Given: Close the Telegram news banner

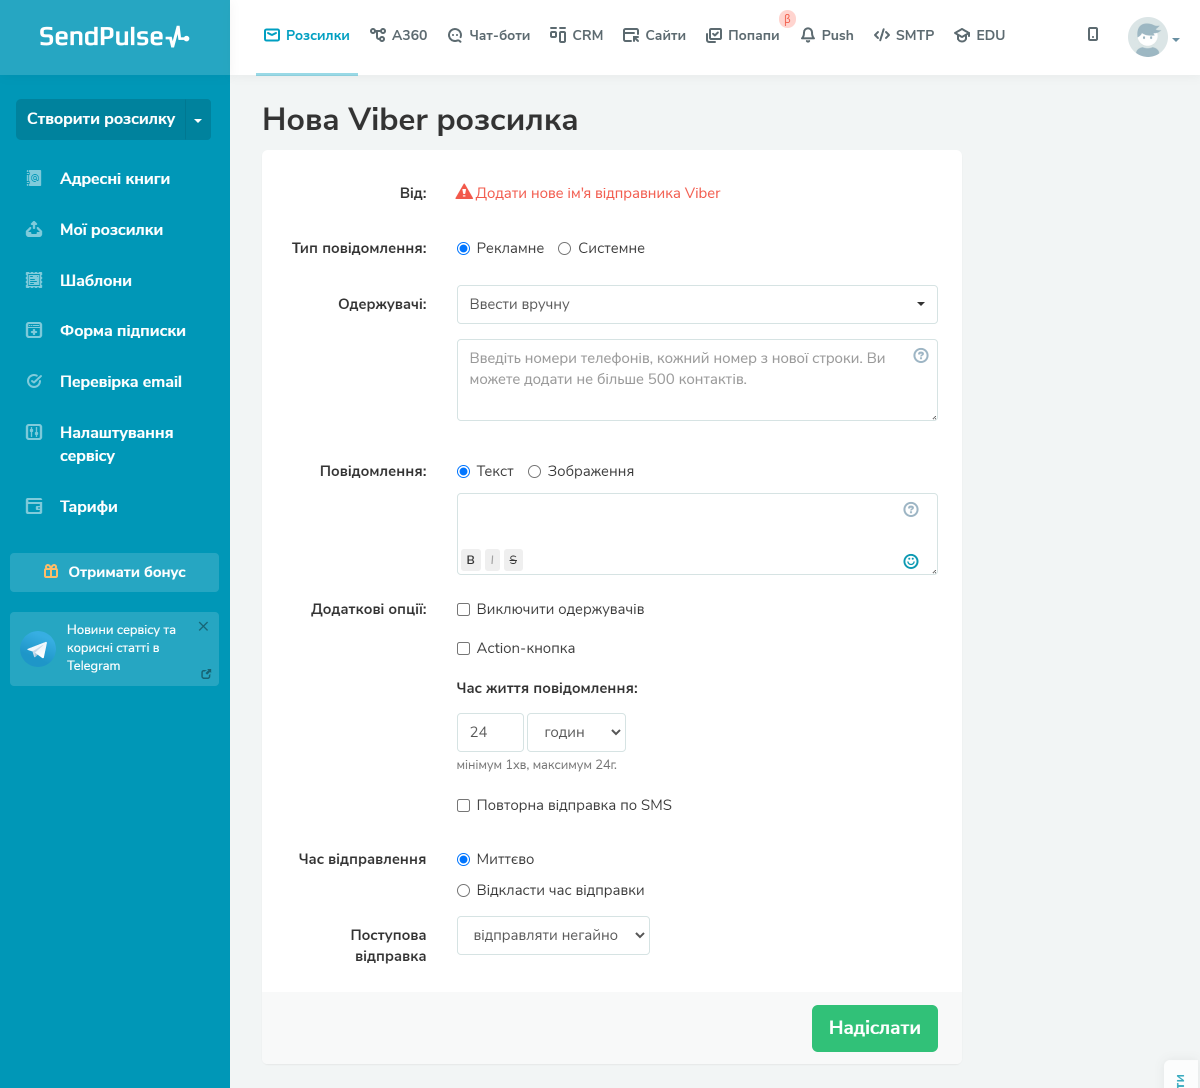Looking at the screenshot, I should coord(203,626).
